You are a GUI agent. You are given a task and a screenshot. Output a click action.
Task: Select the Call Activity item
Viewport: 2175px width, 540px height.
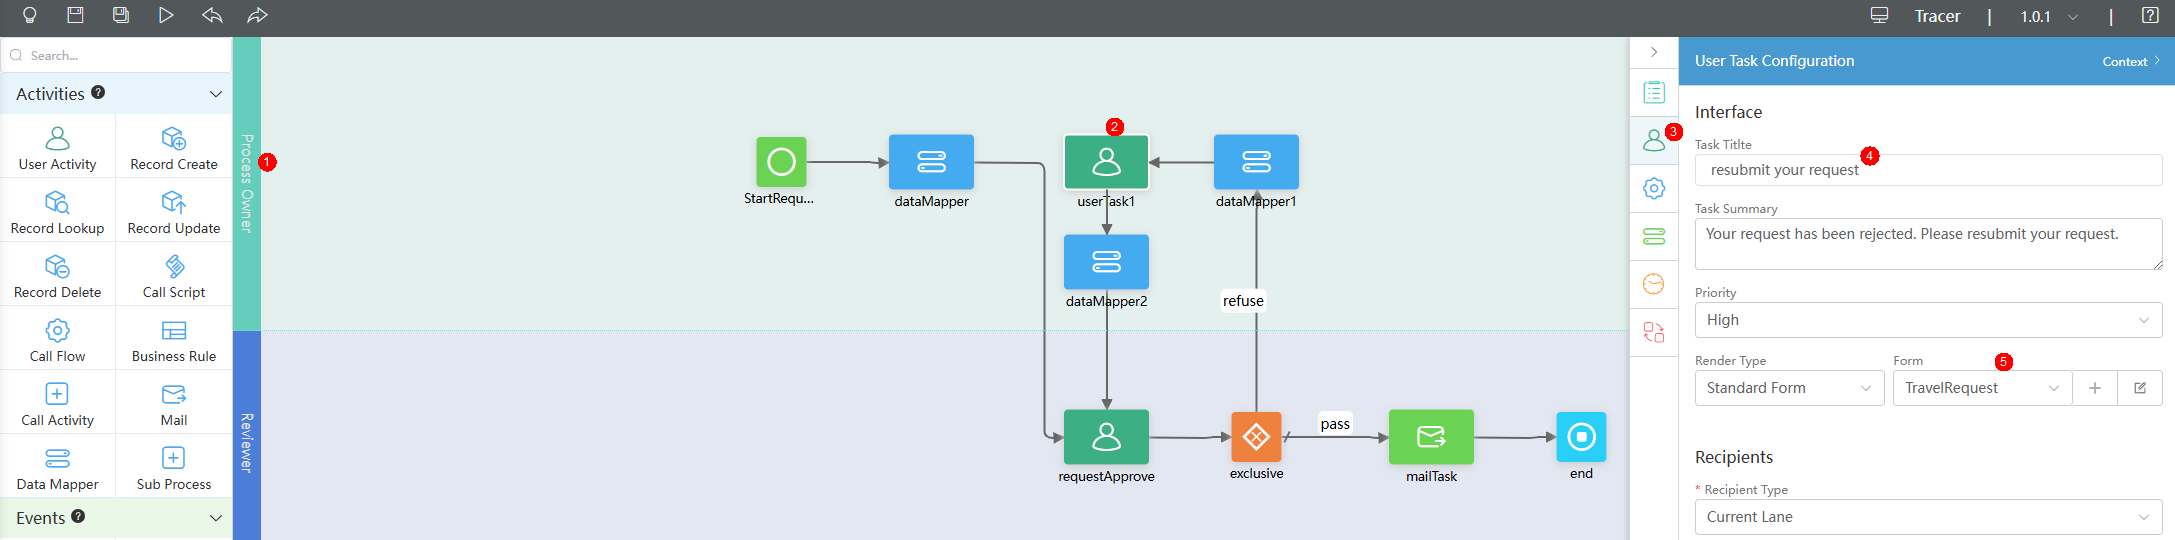coord(58,403)
